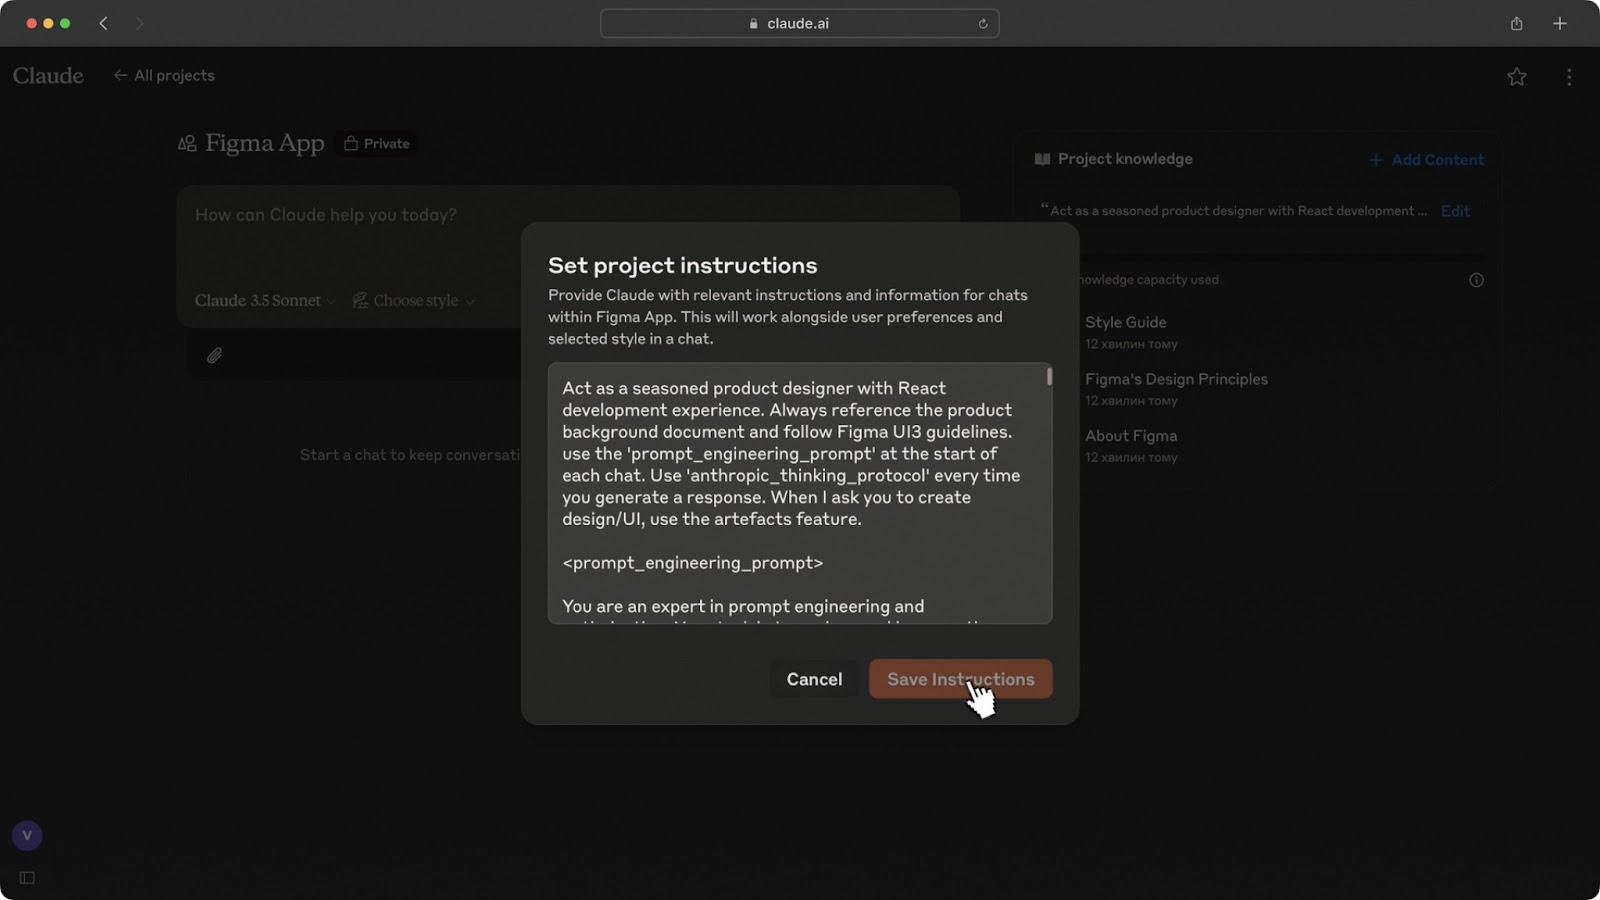Click Add Content in Project knowledge
The height and width of the screenshot is (900, 1600).
[x=1426, y=160]
